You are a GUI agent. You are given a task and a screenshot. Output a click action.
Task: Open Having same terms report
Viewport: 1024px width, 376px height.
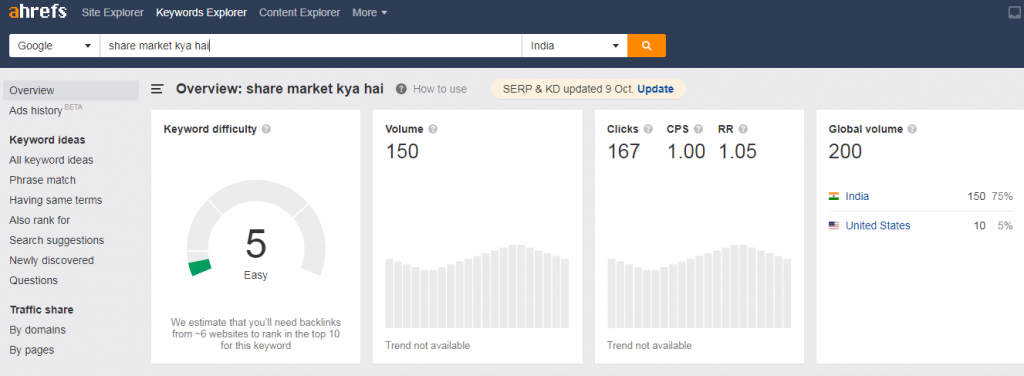click(x=56, y=200)
